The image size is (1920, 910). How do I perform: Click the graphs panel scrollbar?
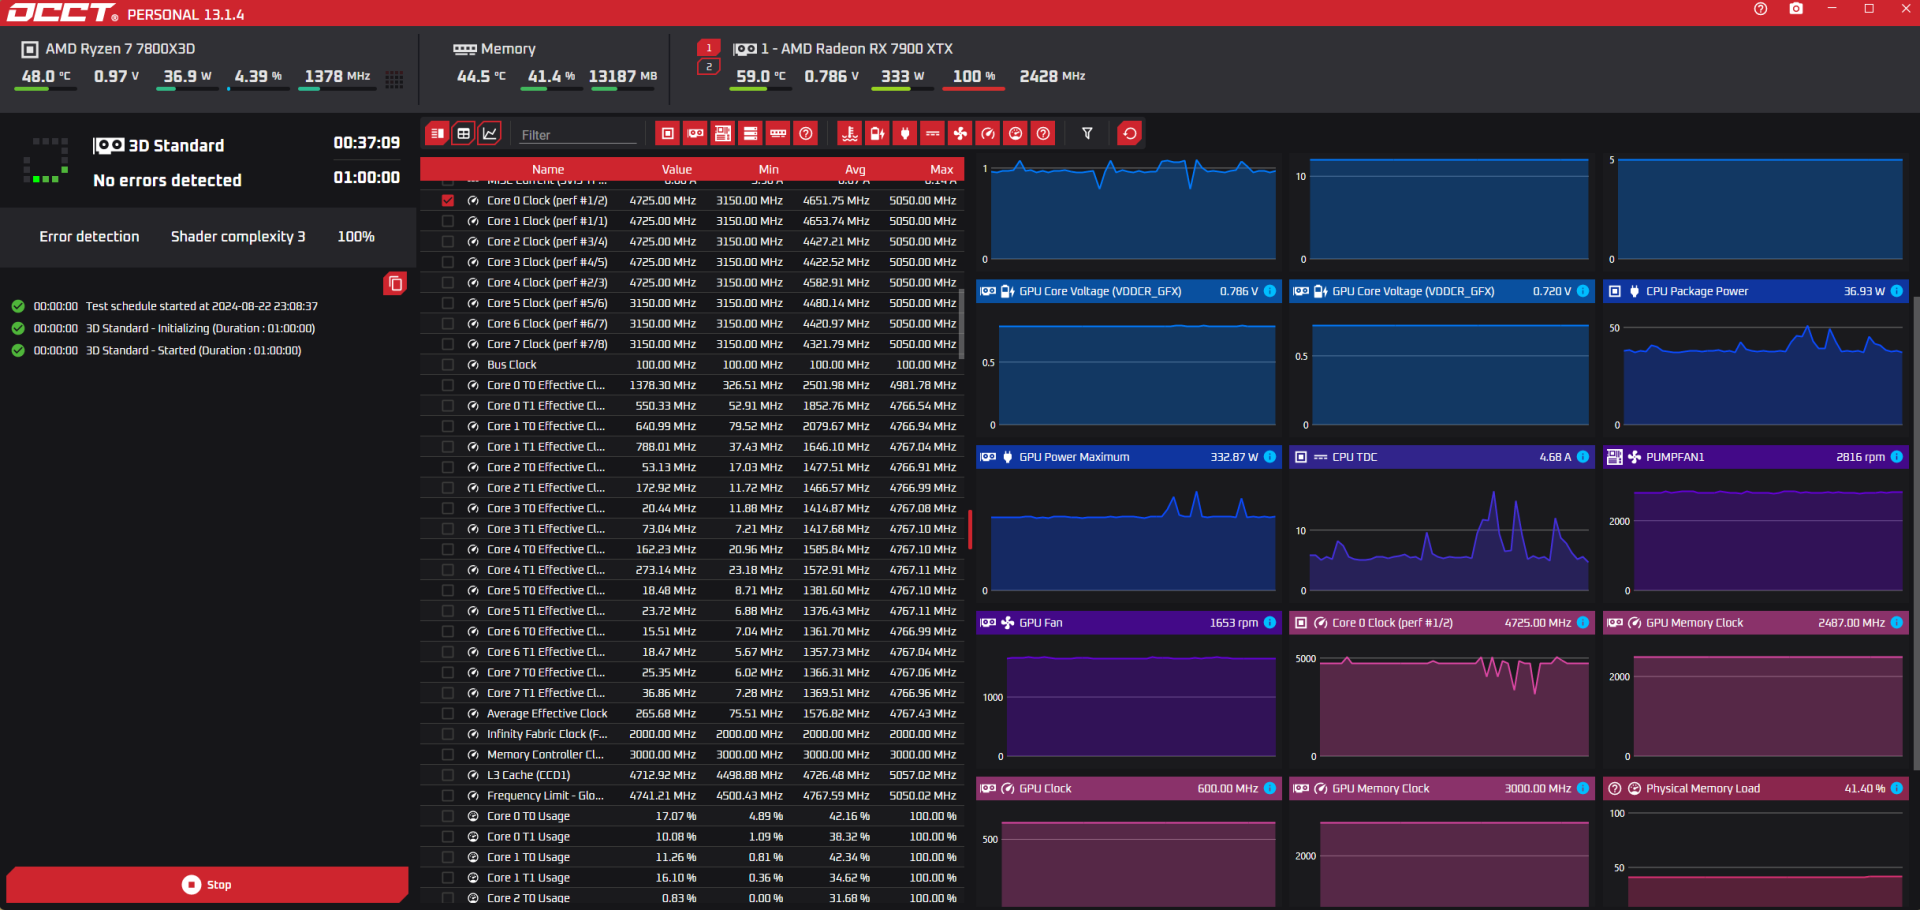click(1915, 532)
